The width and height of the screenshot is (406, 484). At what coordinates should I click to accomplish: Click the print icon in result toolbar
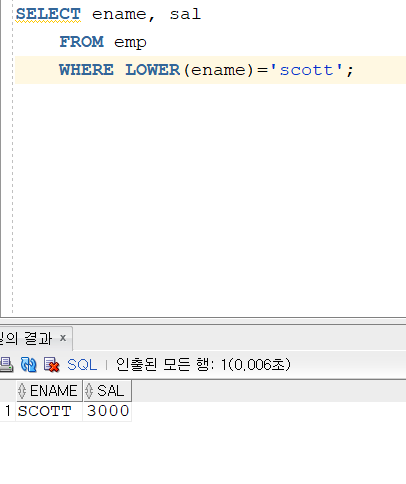pyautogui.click(x=6, y=364)
